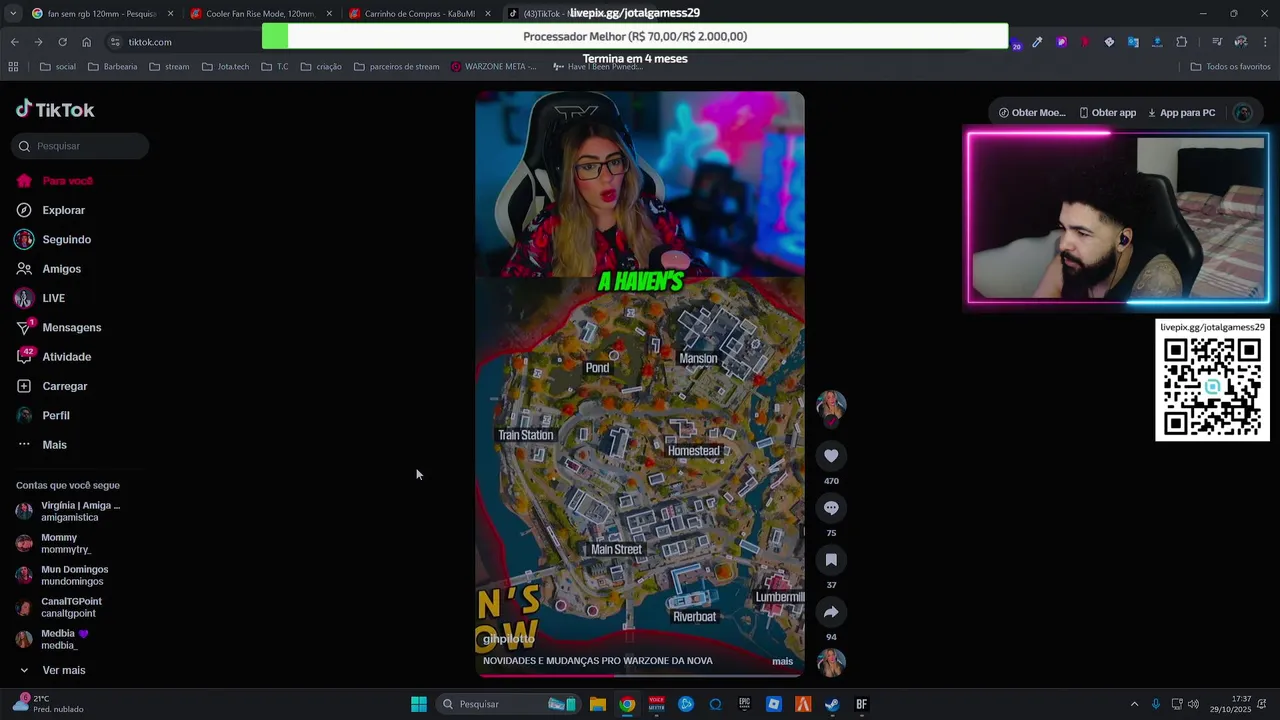Open the Windows Start menu
The height and width of the screenshot is (720, 1280).
[419, 704]
